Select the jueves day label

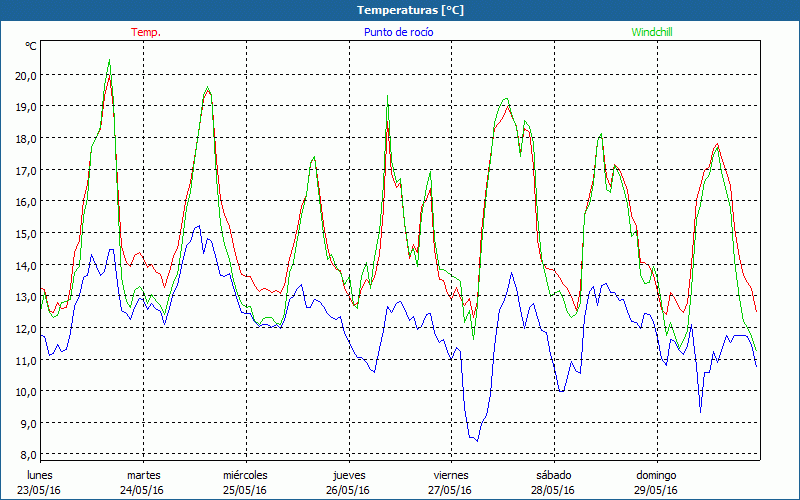(348, 475)
